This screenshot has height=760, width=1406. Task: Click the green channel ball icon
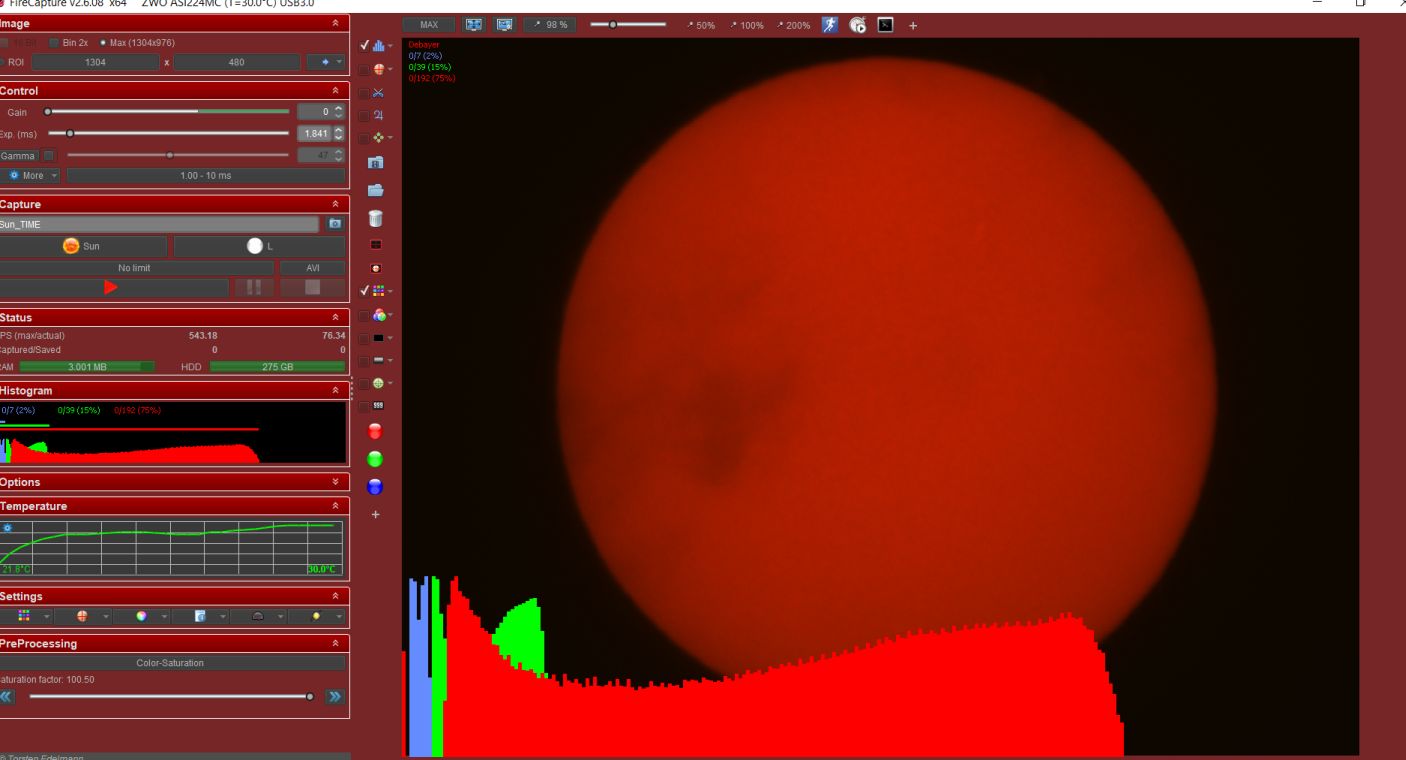pos(376,460)
